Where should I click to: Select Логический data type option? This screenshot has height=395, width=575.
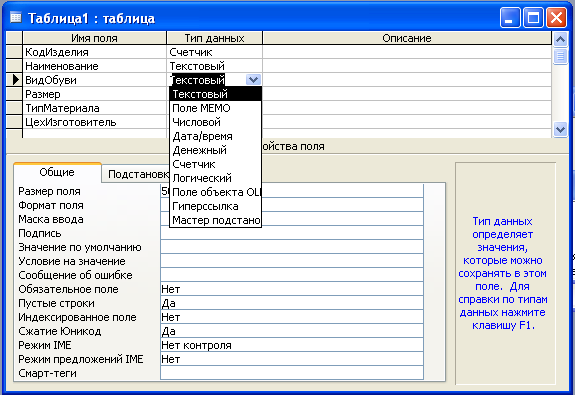coord(215,178)
